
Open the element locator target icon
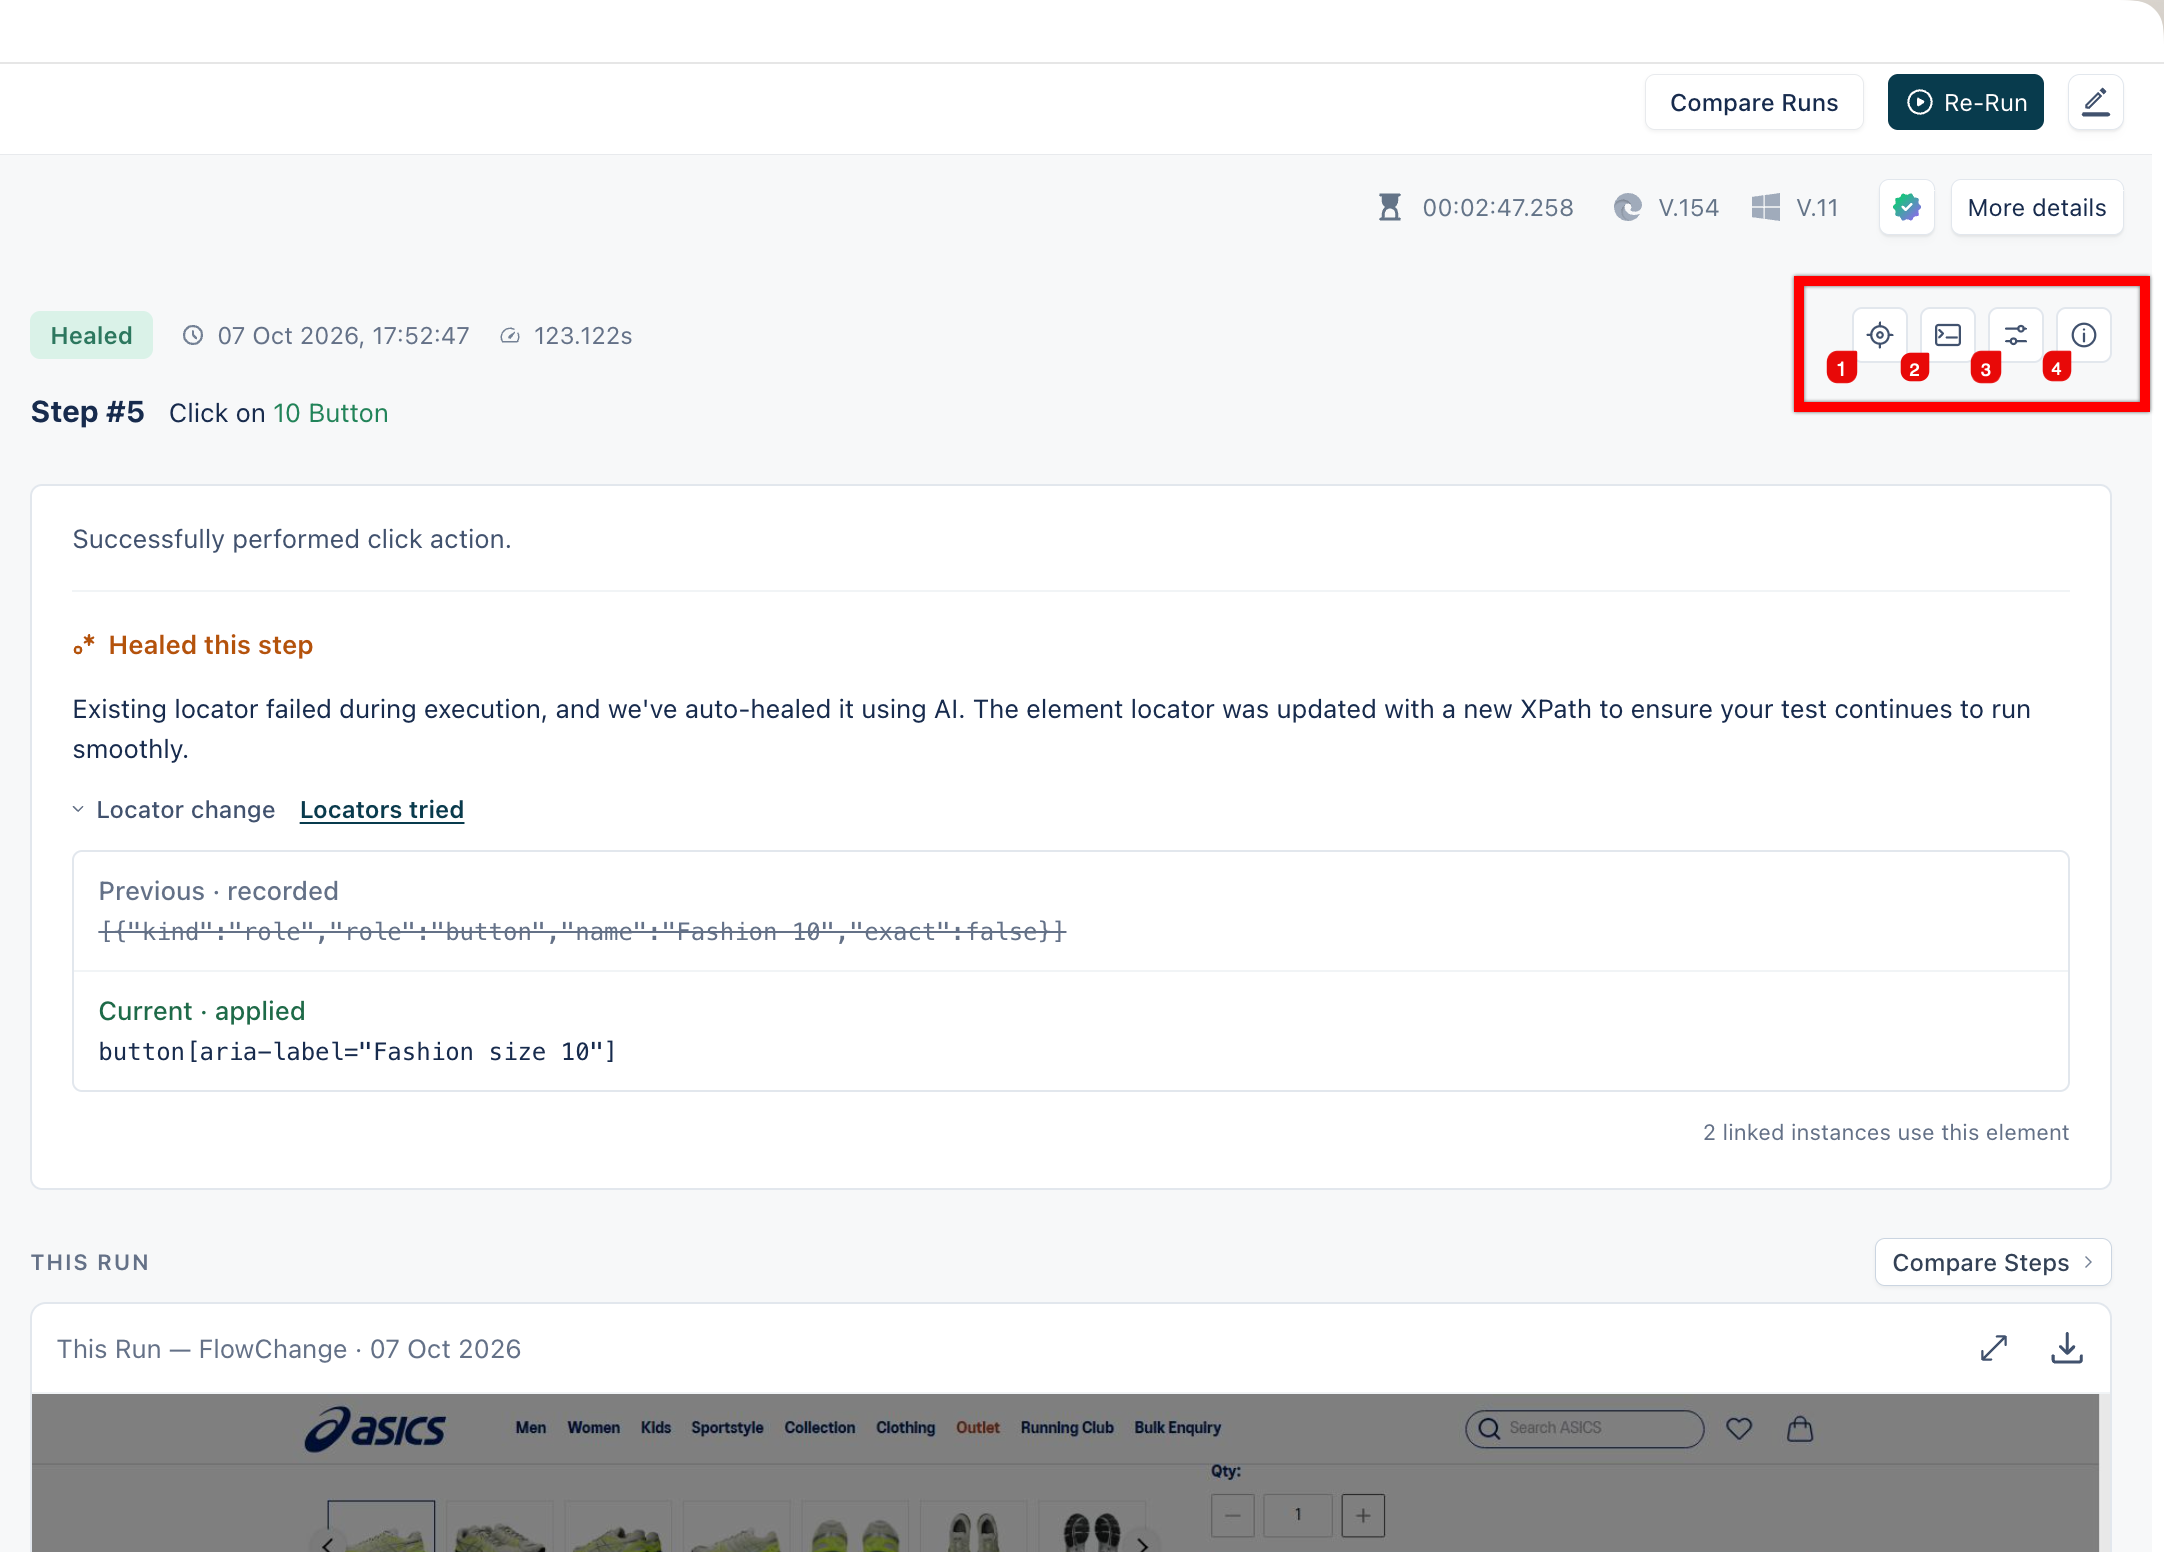click(x=1880, y=335)
